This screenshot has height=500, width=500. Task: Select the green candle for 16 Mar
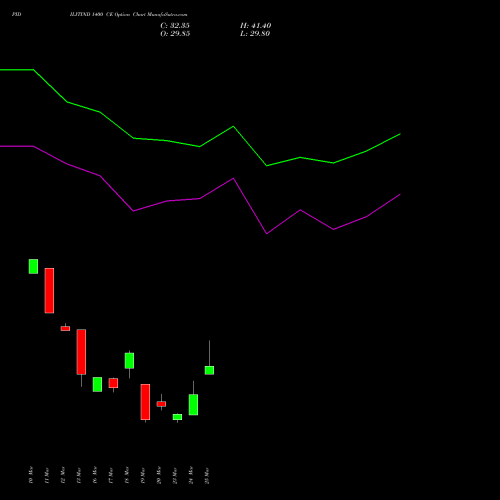coord(97,384)
